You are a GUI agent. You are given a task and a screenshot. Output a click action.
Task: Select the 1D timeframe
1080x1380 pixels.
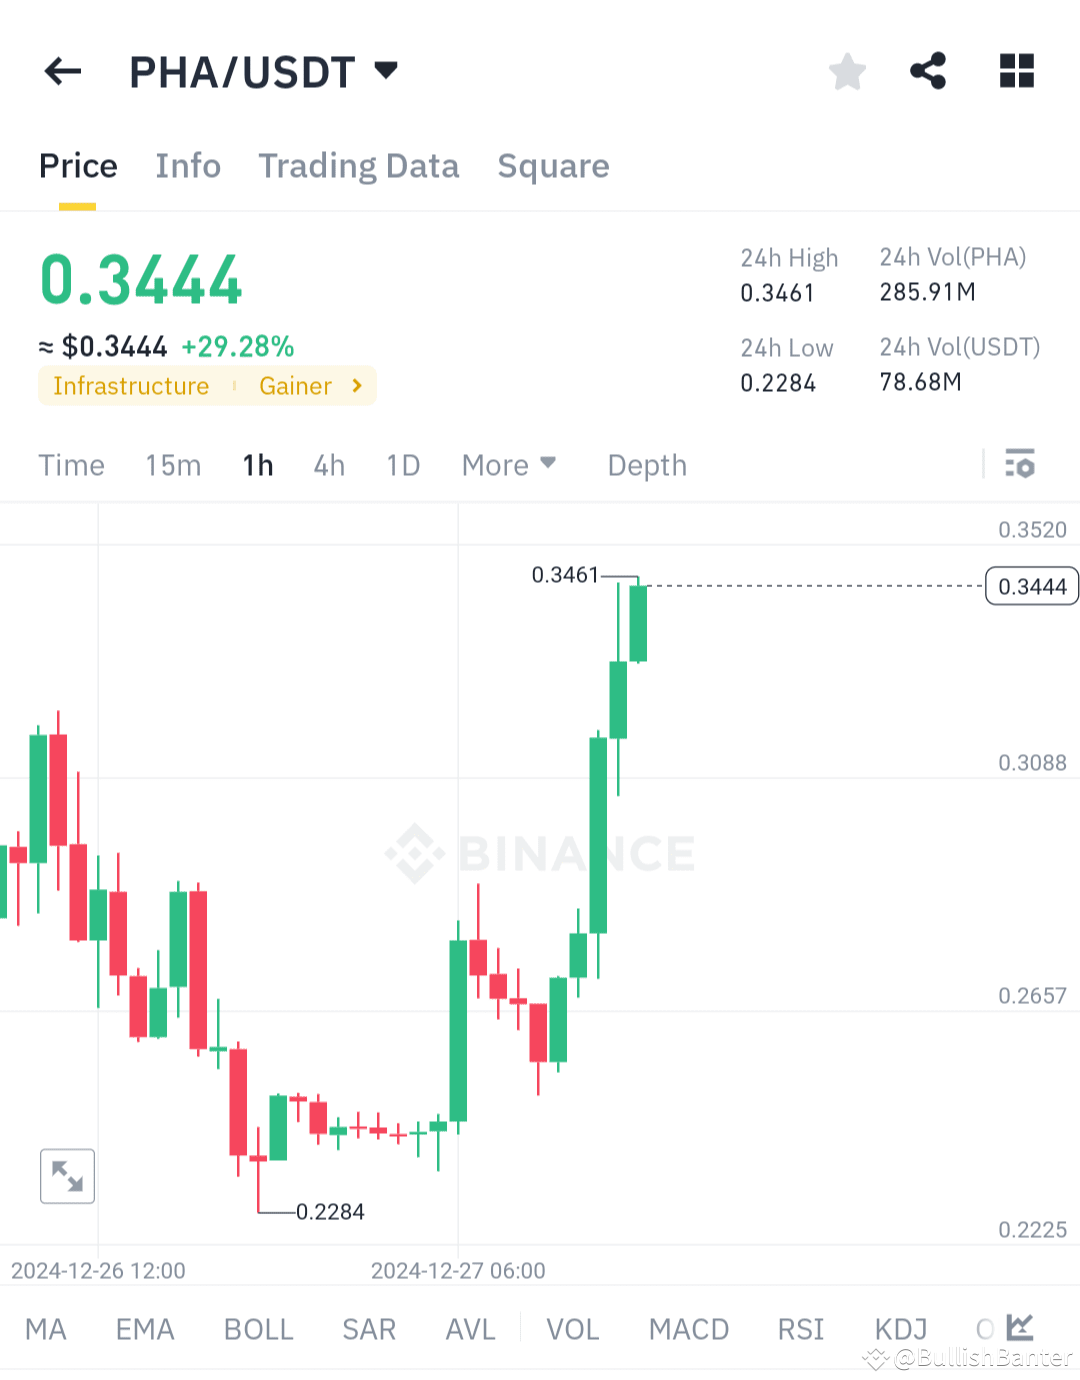coord(403,464)
